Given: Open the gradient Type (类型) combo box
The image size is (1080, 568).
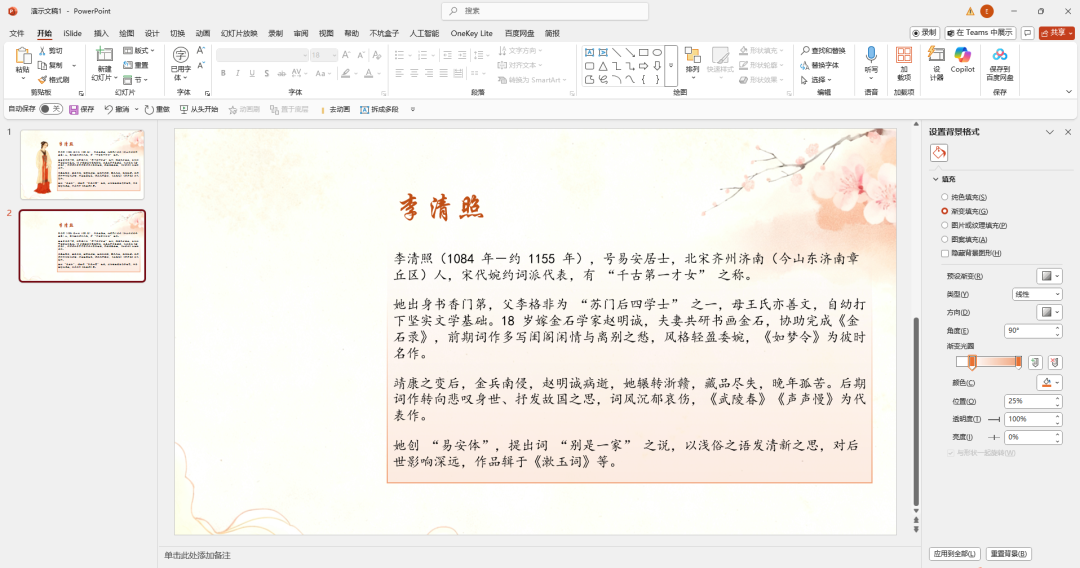Looking at the screenshot, I should [1037, 294].
